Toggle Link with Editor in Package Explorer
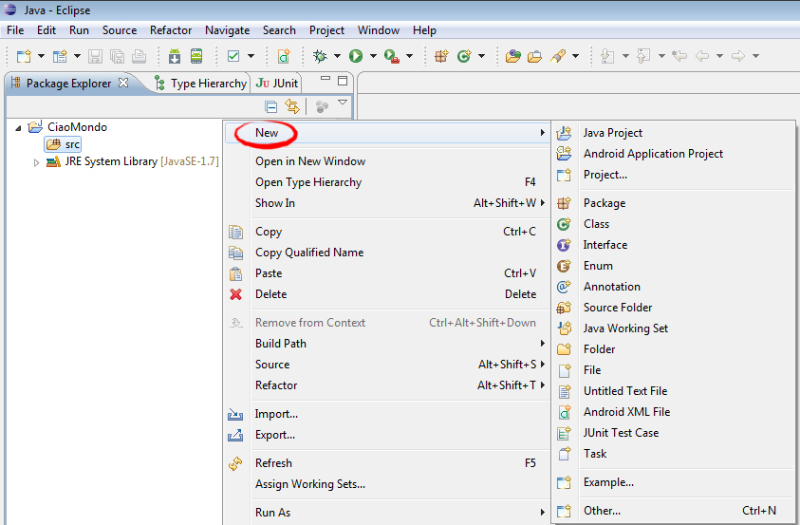Viewport: 800px width, 525px height. tap(292, 106)
